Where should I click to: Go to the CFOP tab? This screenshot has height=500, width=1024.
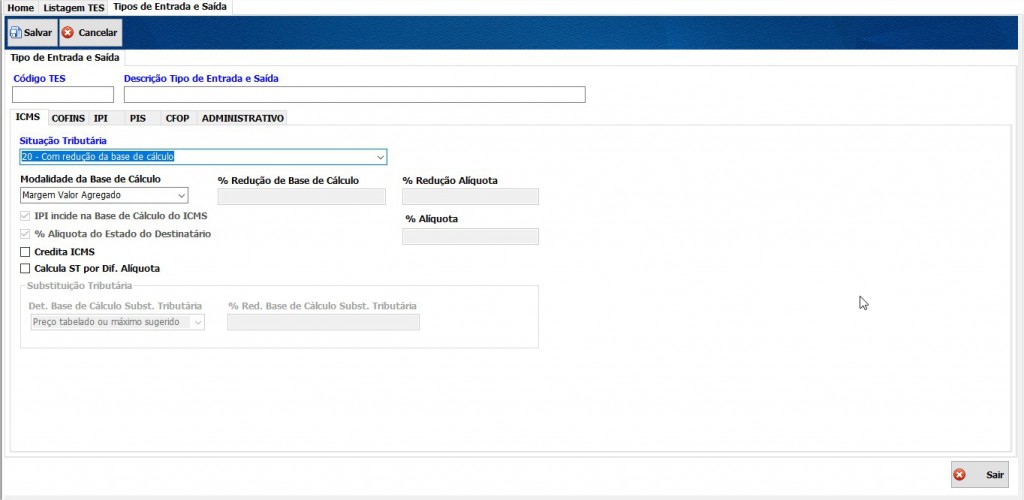click(x=177, y=118)
